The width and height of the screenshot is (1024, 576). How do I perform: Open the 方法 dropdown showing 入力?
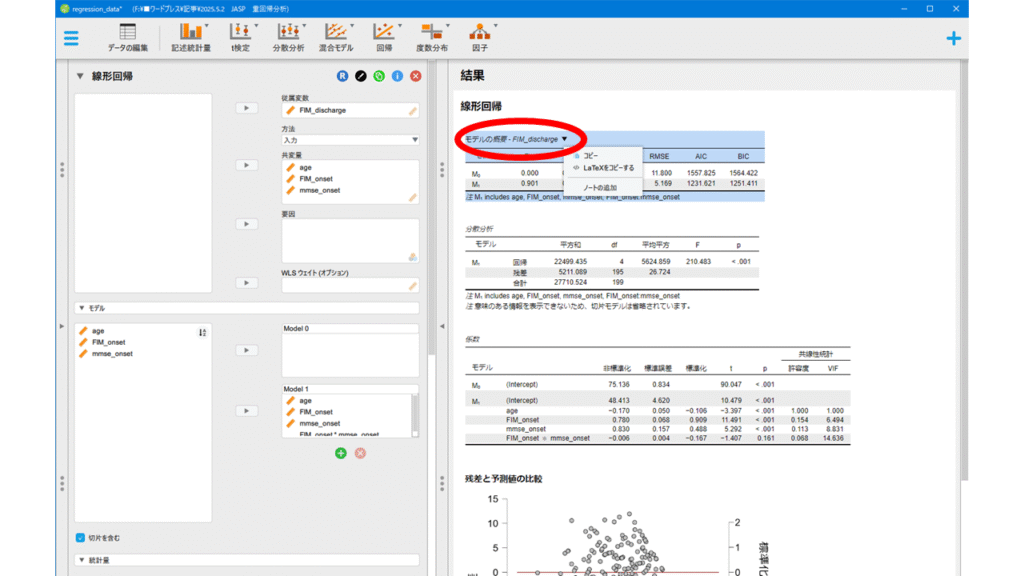point(350,140)
